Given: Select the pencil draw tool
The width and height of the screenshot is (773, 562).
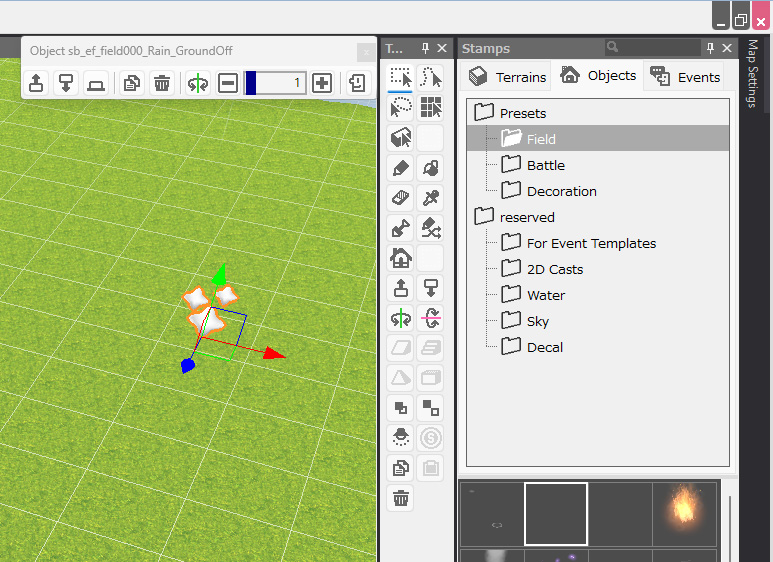Looking at the screenshot, I should 400,168.
